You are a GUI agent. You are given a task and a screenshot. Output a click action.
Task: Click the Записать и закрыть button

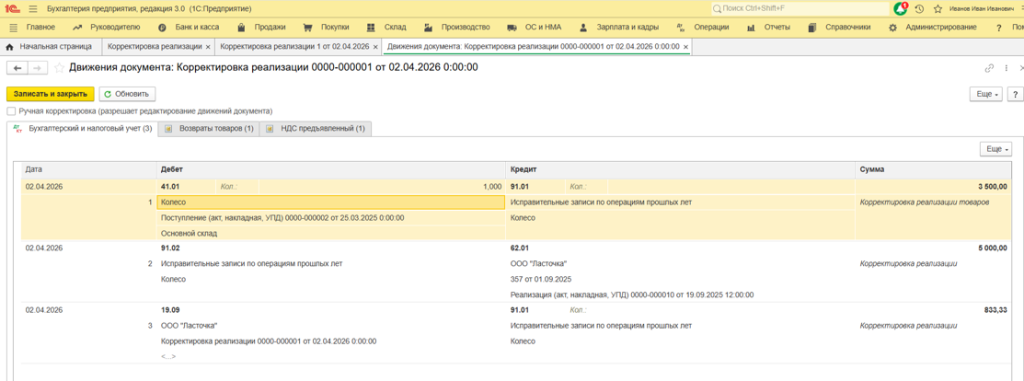tap(50, 94)
